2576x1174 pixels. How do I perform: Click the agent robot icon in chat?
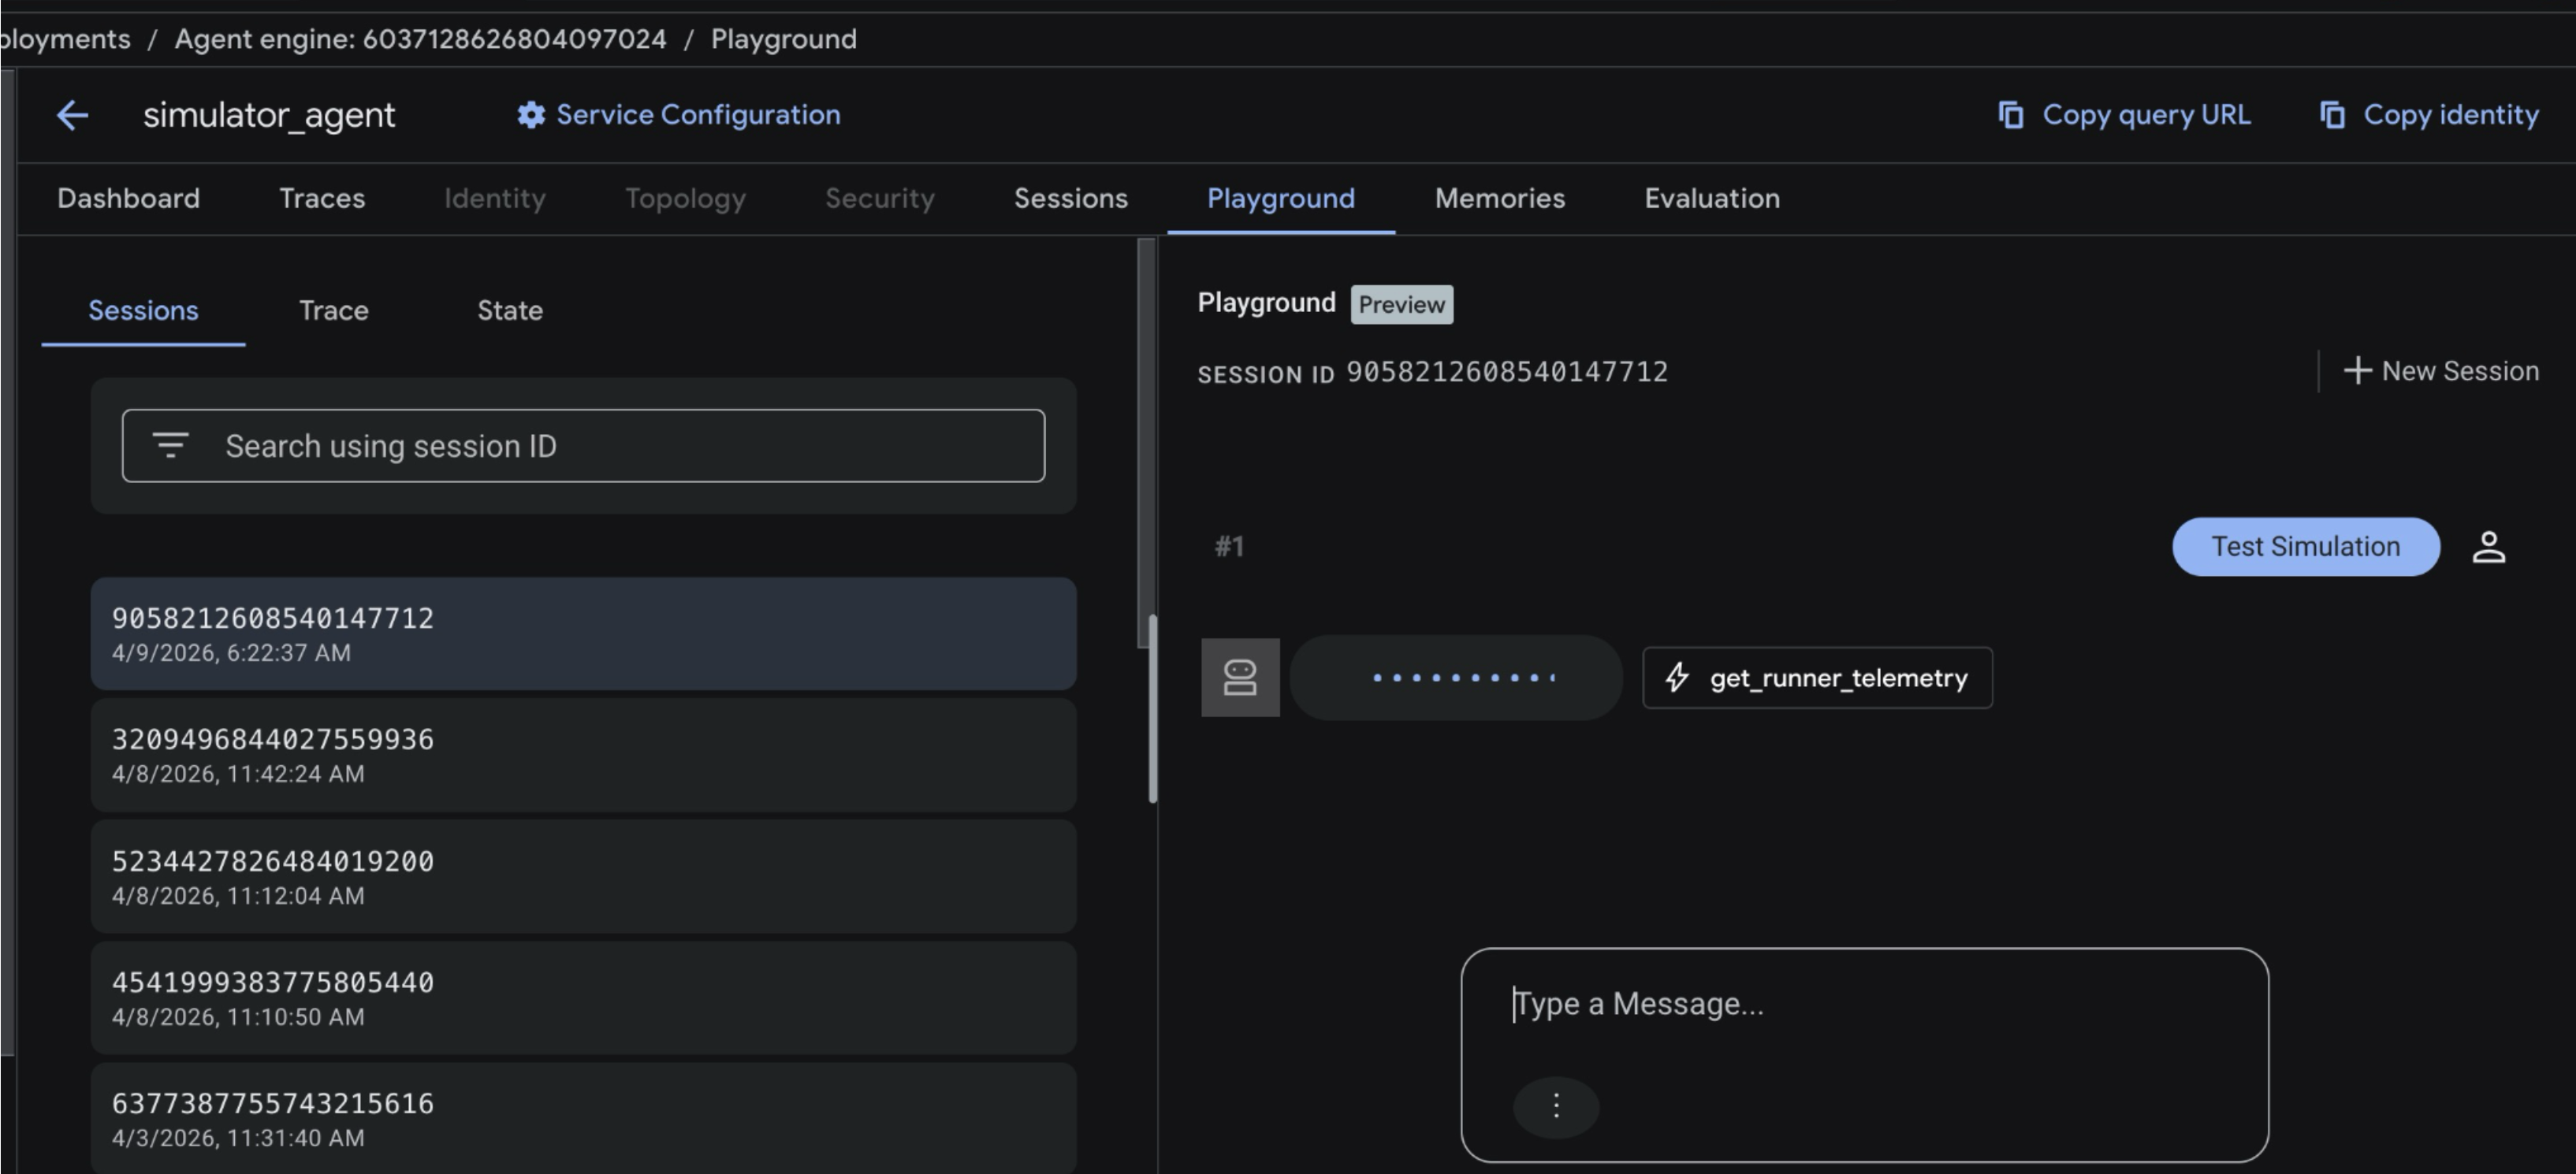(1240, 678)
